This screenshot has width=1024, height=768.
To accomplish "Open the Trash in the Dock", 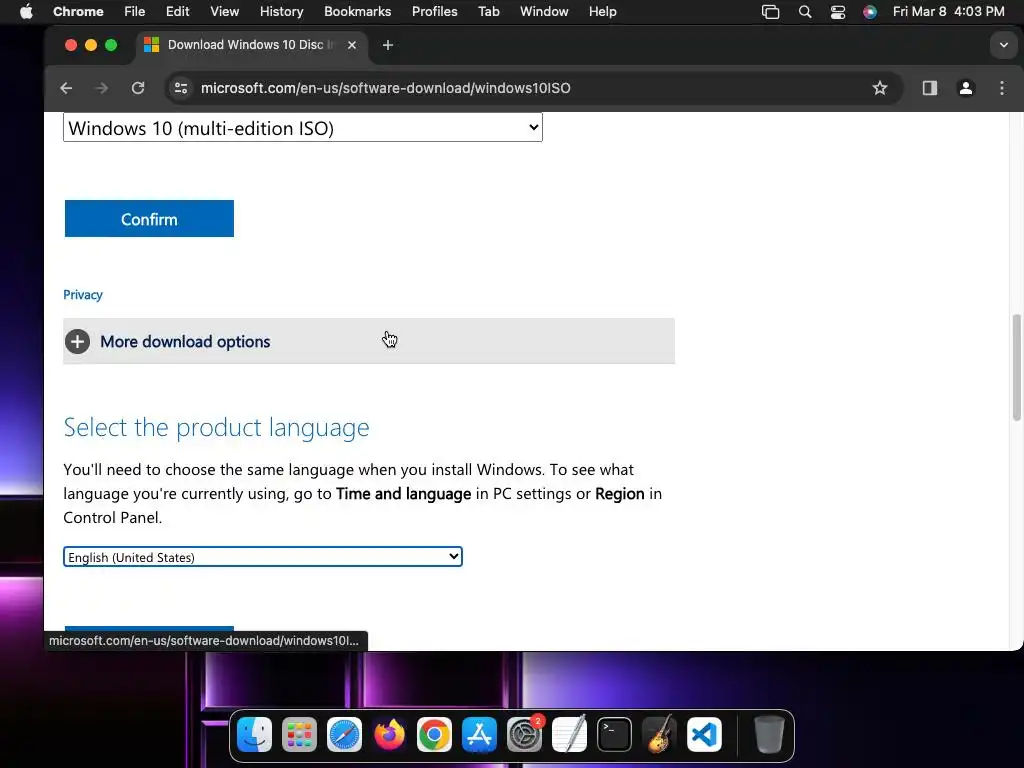I will pos(769,735).
